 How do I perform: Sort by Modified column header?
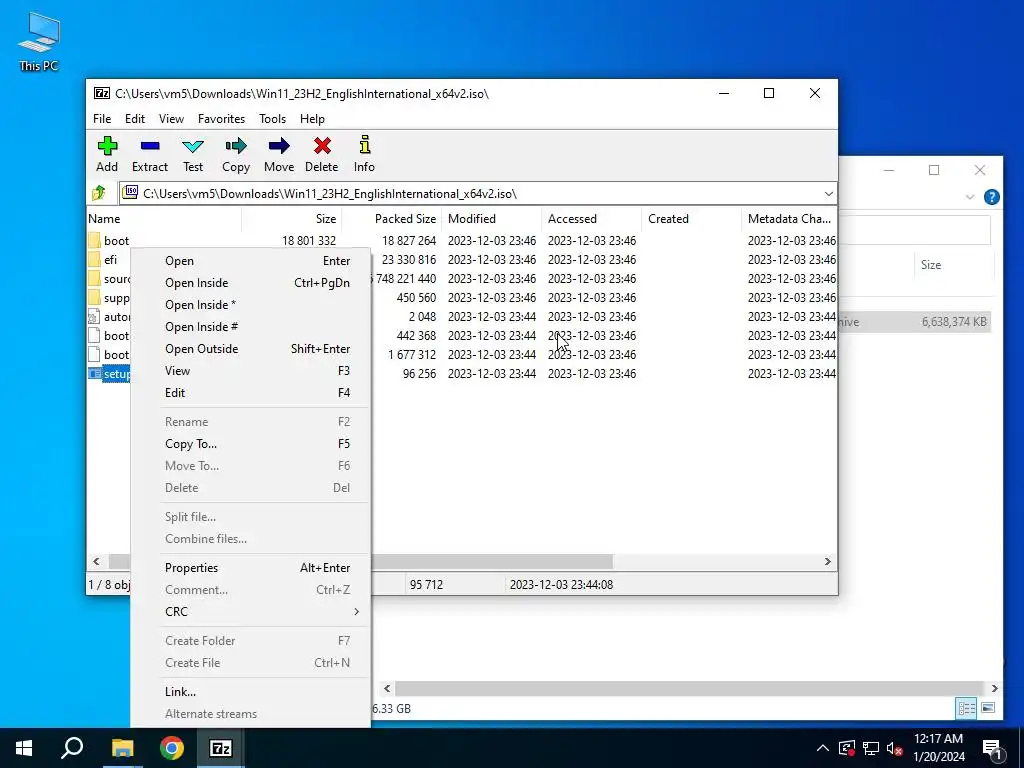tap(492, 219)
